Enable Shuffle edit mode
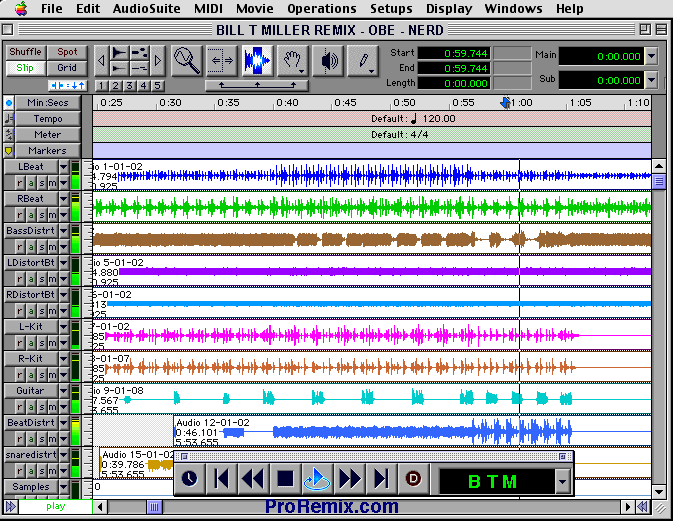Viewport: 673px width, 521px height. pos(25,52)
